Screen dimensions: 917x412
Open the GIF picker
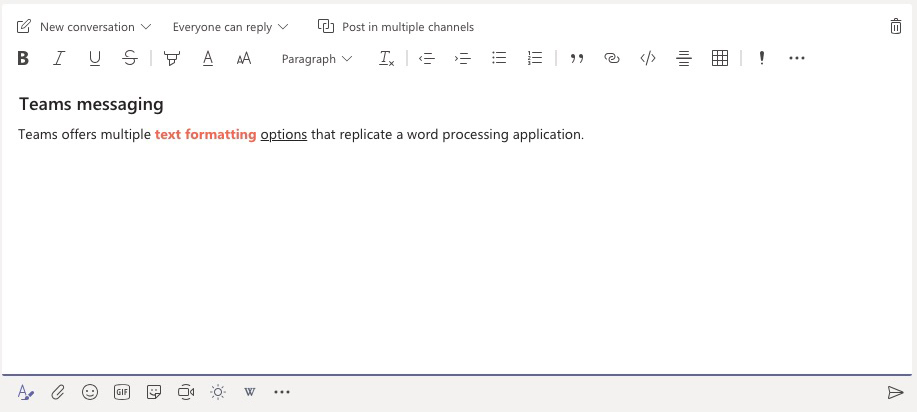[x=122, y=392]
